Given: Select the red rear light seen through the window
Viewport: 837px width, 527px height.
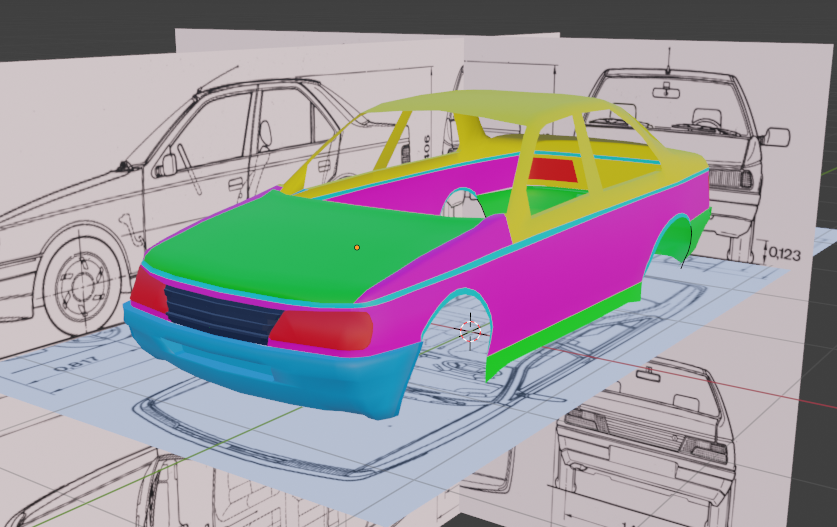Looking at the screenshot, I should 553,170.
